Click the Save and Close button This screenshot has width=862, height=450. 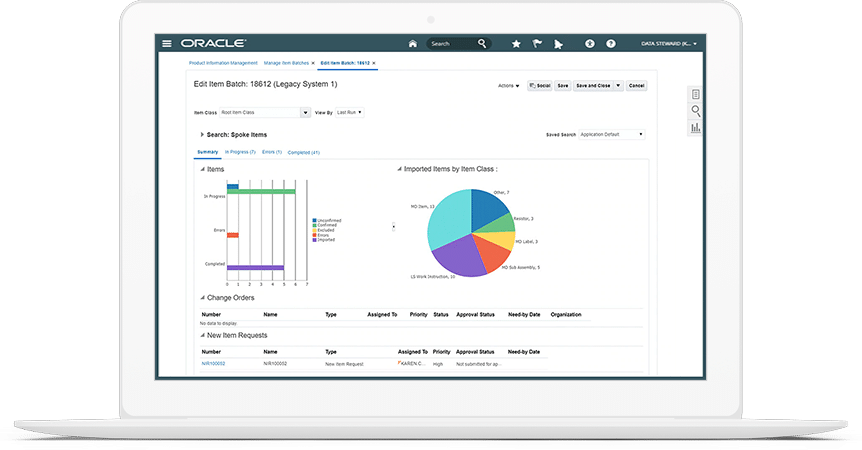coord(593,86)
